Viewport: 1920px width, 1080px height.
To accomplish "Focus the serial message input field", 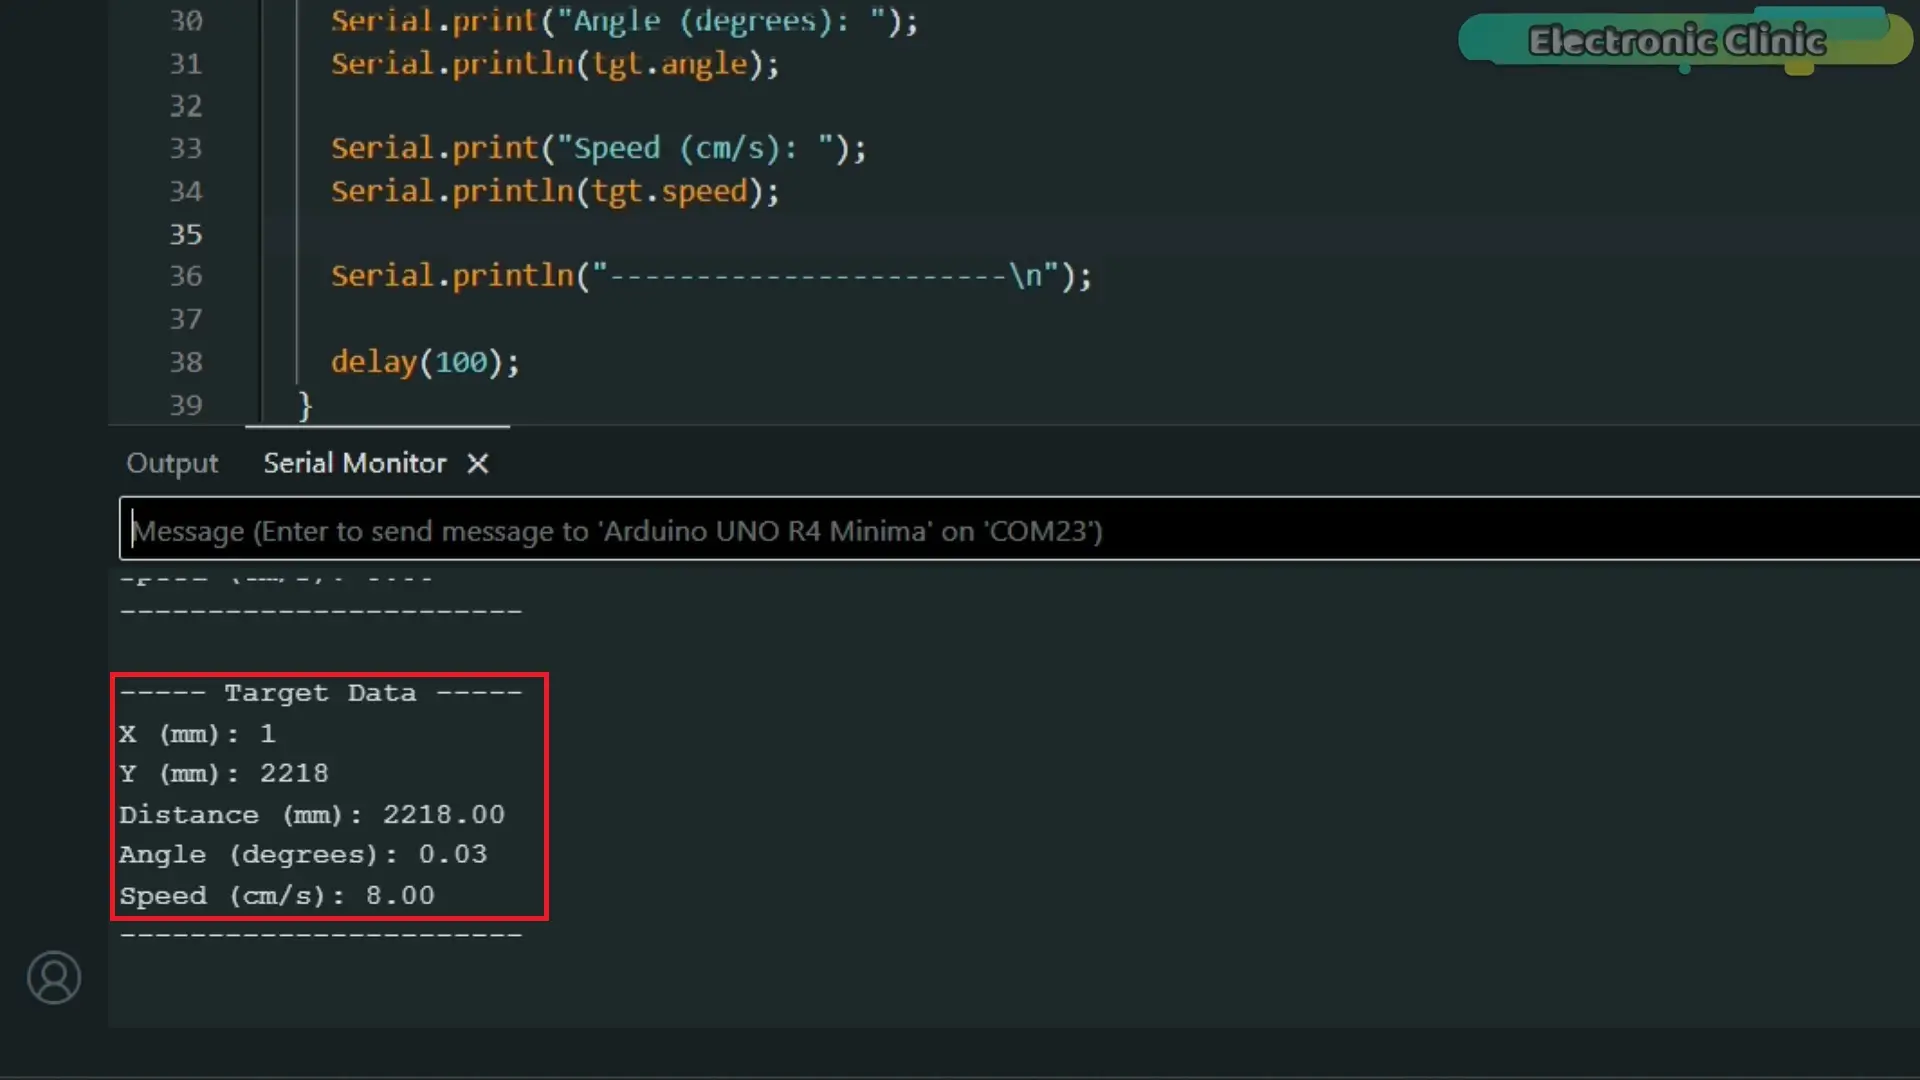I will point(1019,530).
